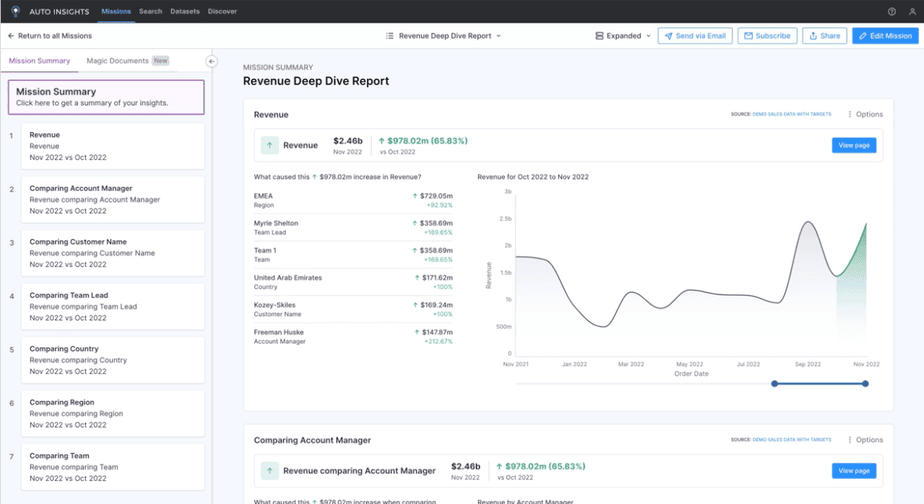This screenshot has width=924, height=504.
Task: Open the three-dot Options for Revenue card
Action: pos(865,114)
